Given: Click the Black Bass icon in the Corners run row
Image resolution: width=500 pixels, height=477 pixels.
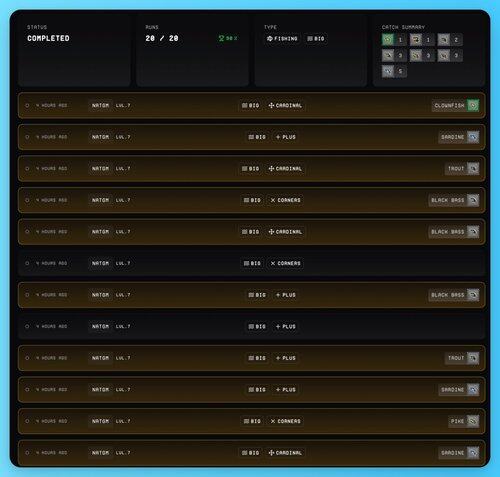Looking at the screenshot, I should (x=473, y=200).
